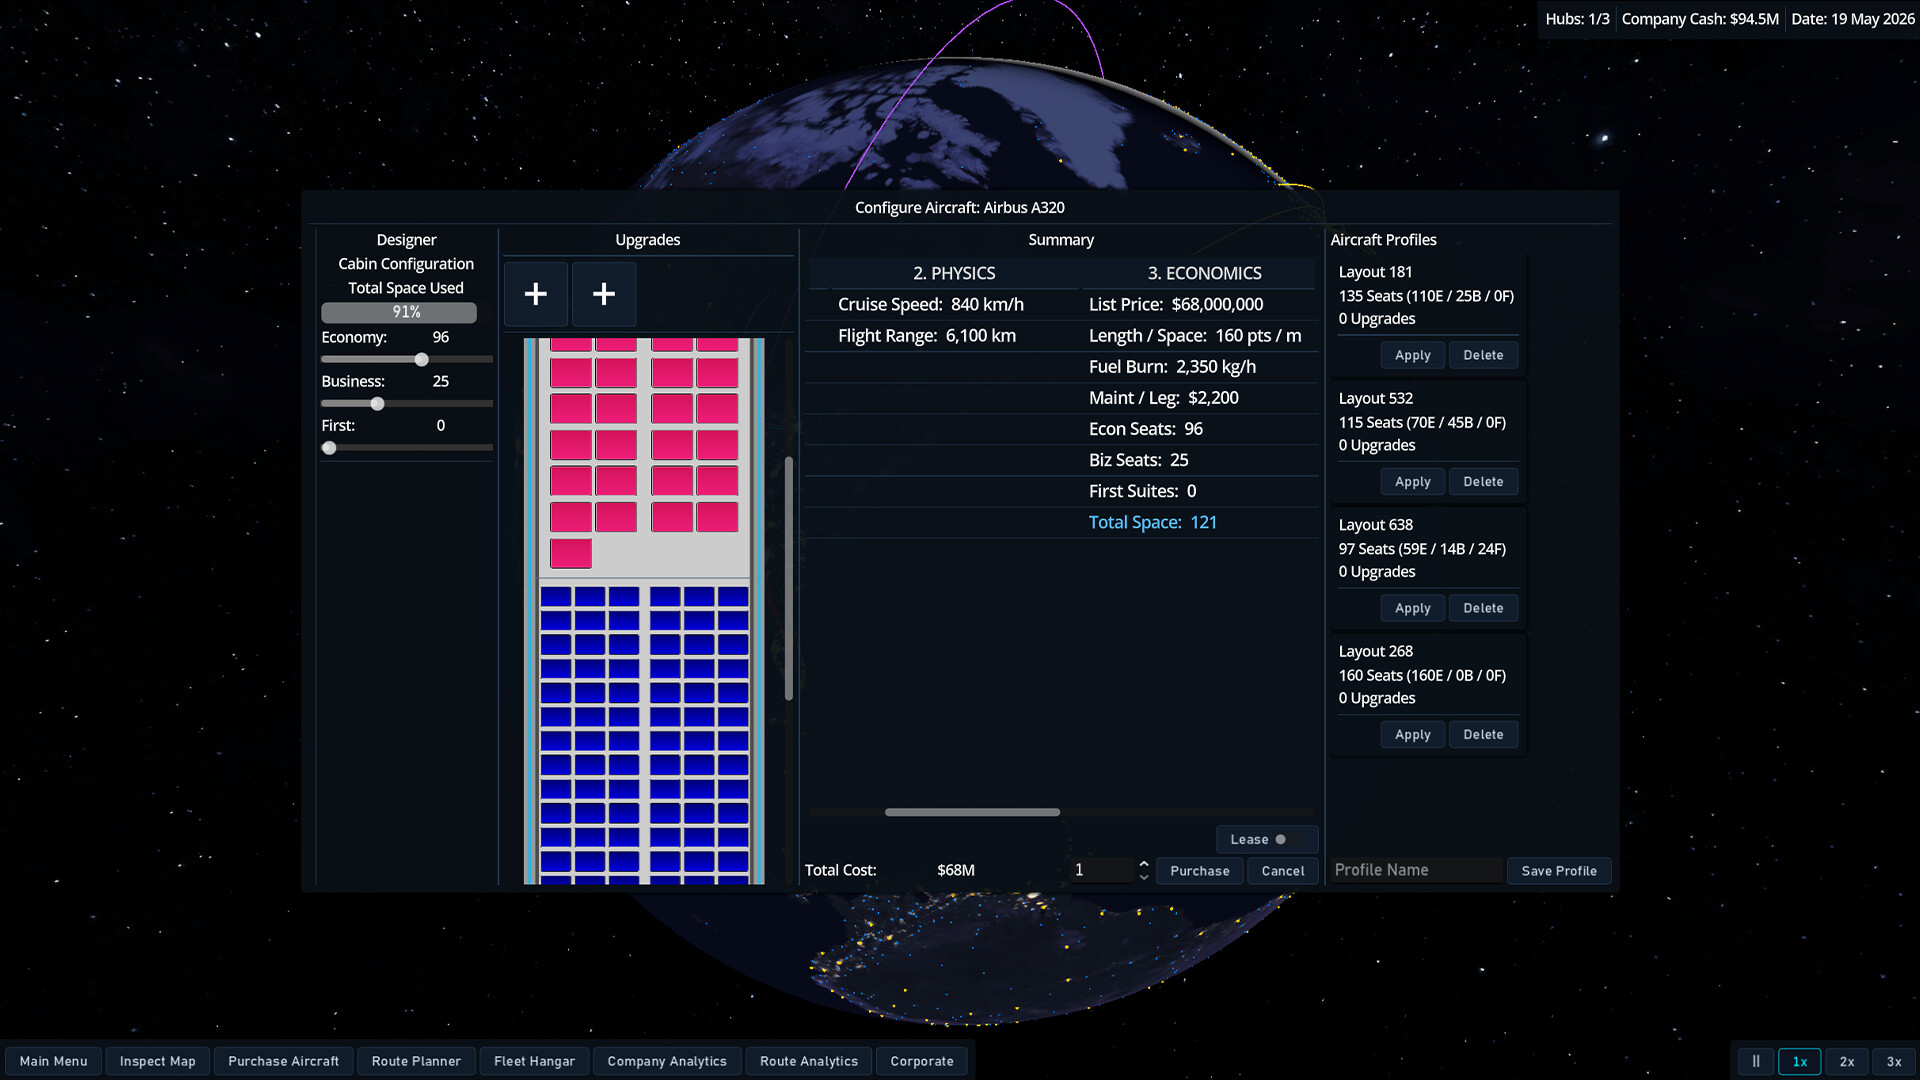Set game speed to 3x
1920x1080 pixels.
(1894, 1061)
